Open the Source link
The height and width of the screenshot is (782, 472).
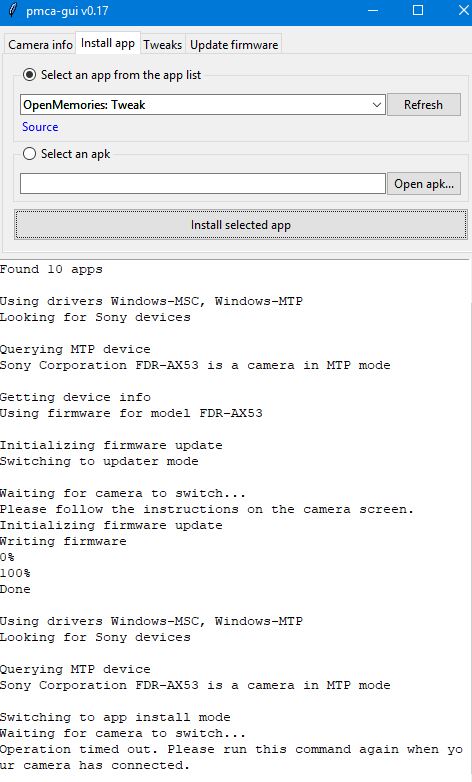point(40,127)
